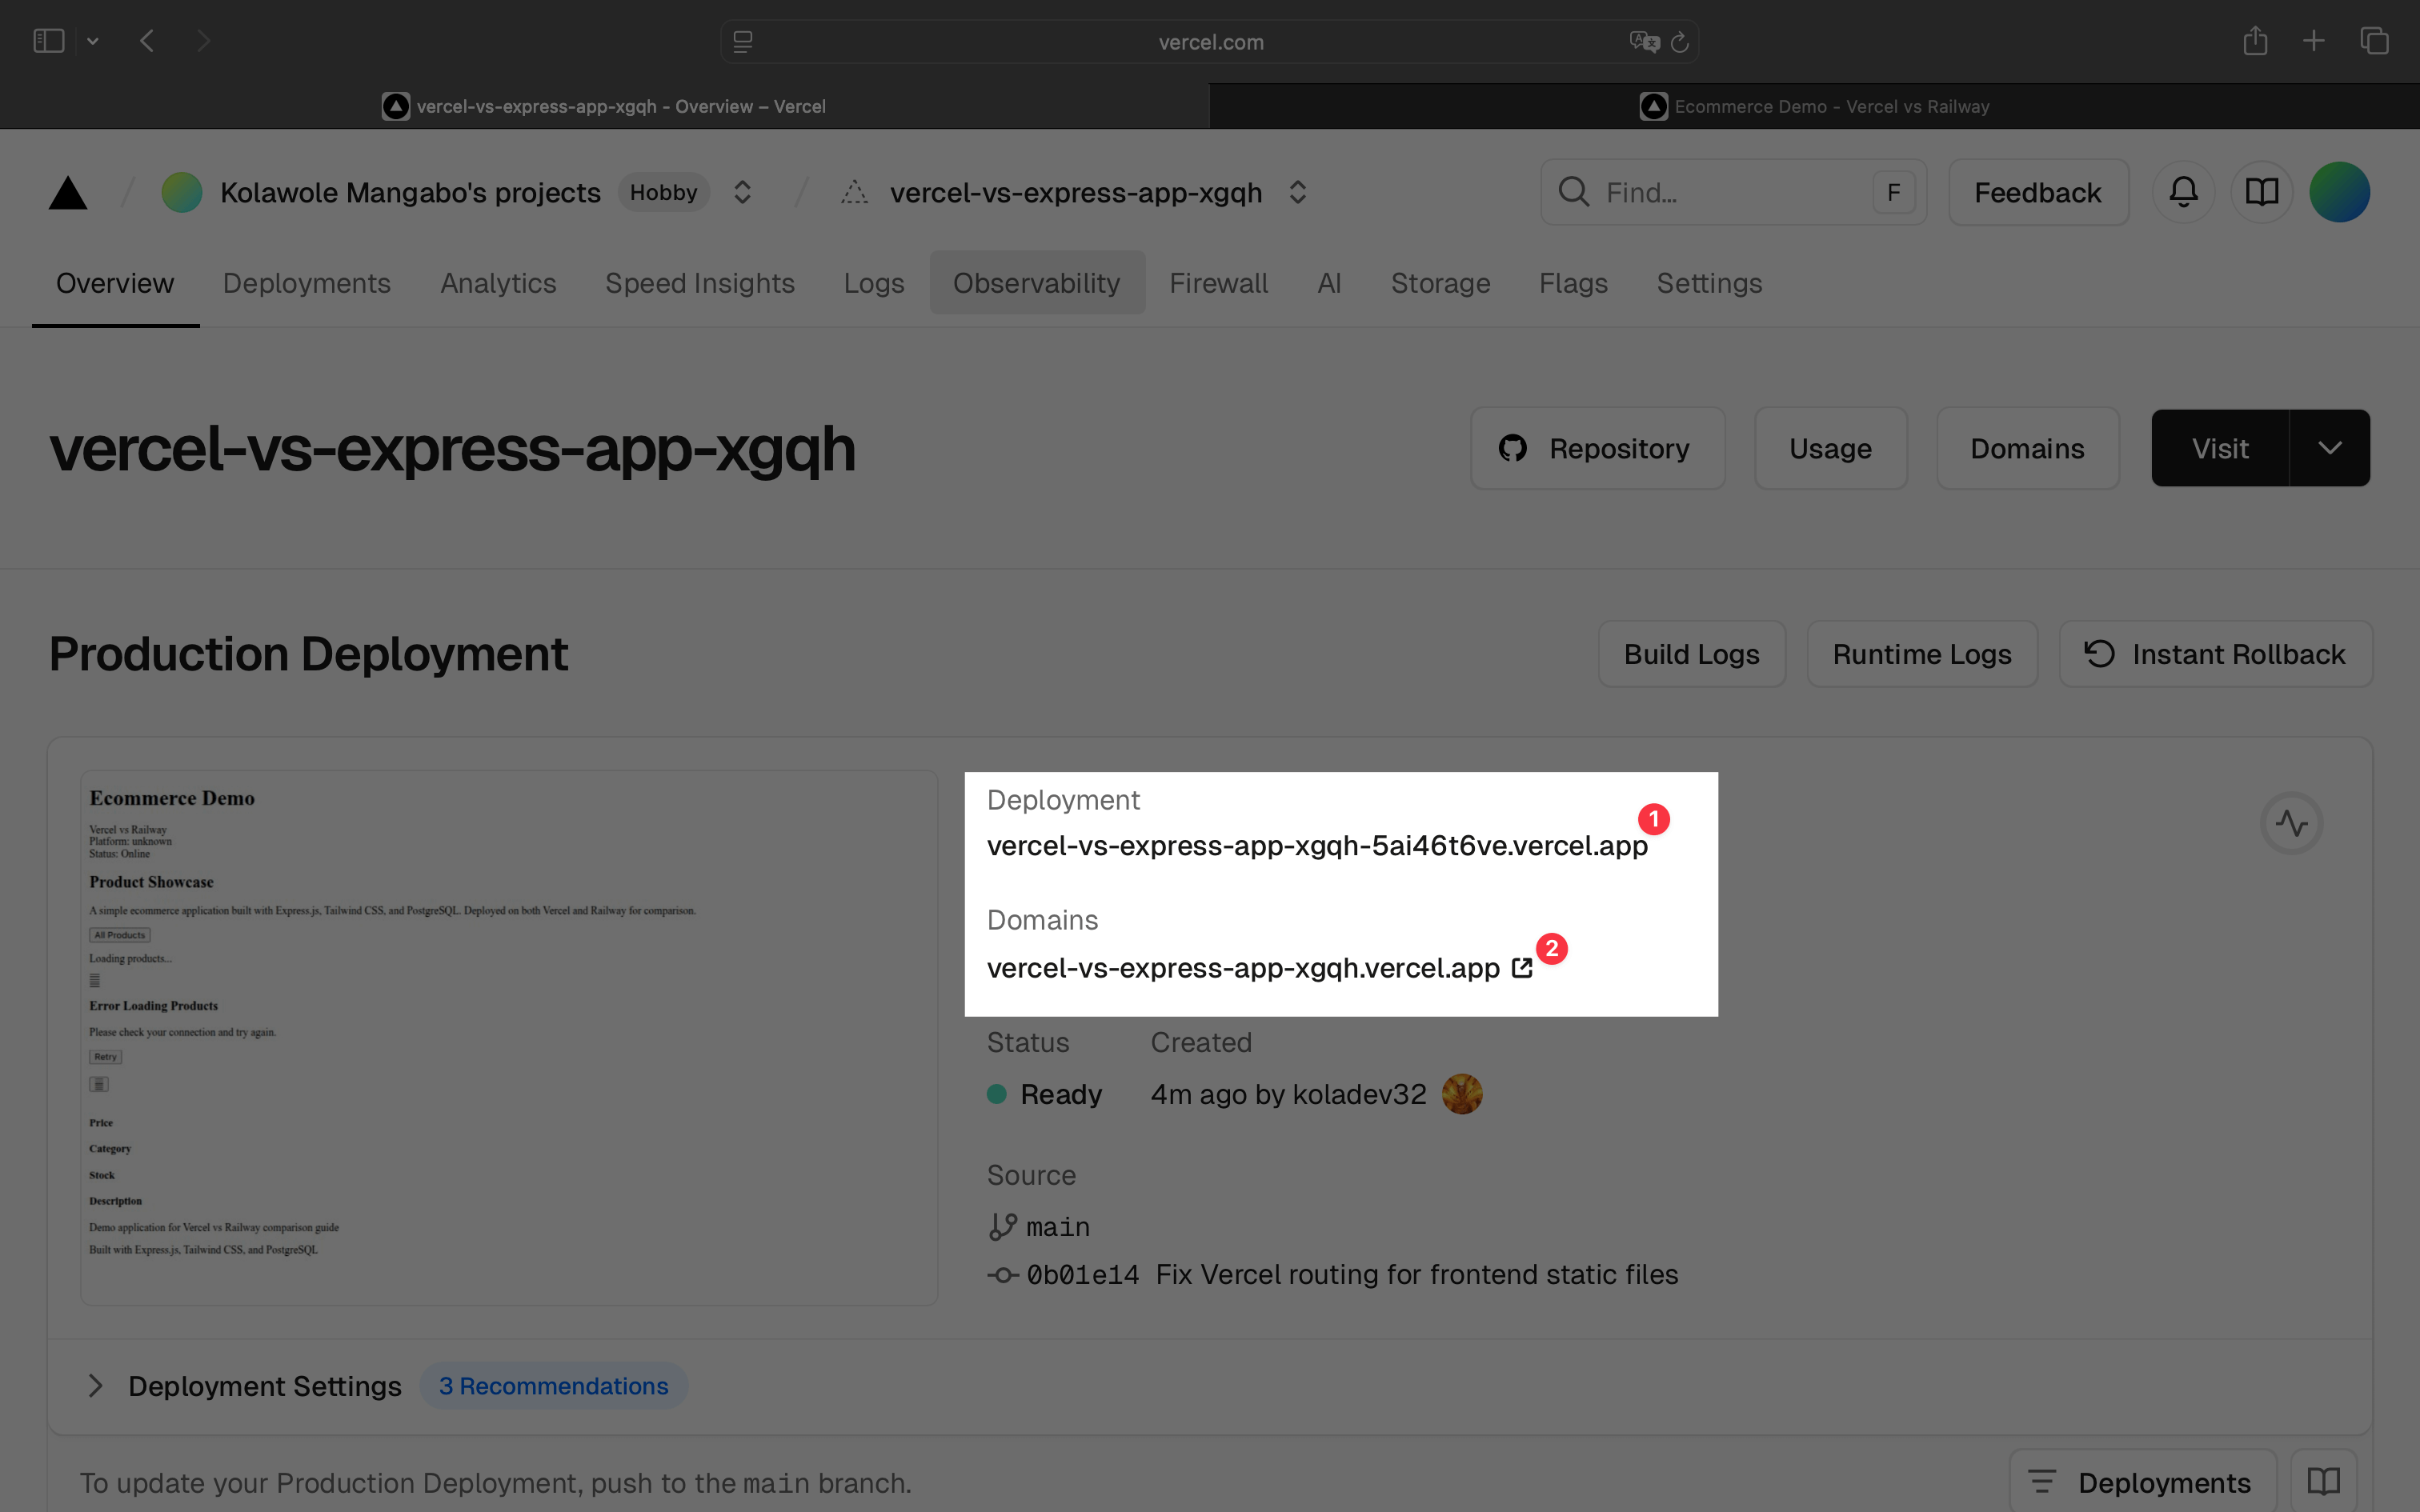Image resolution: width=2420 pixels, height=1512 pixels.
Task: Open the project switcher for vercel-vs-express-app-xgqh
Action: pyautogui.click(x=1297, y=192)
